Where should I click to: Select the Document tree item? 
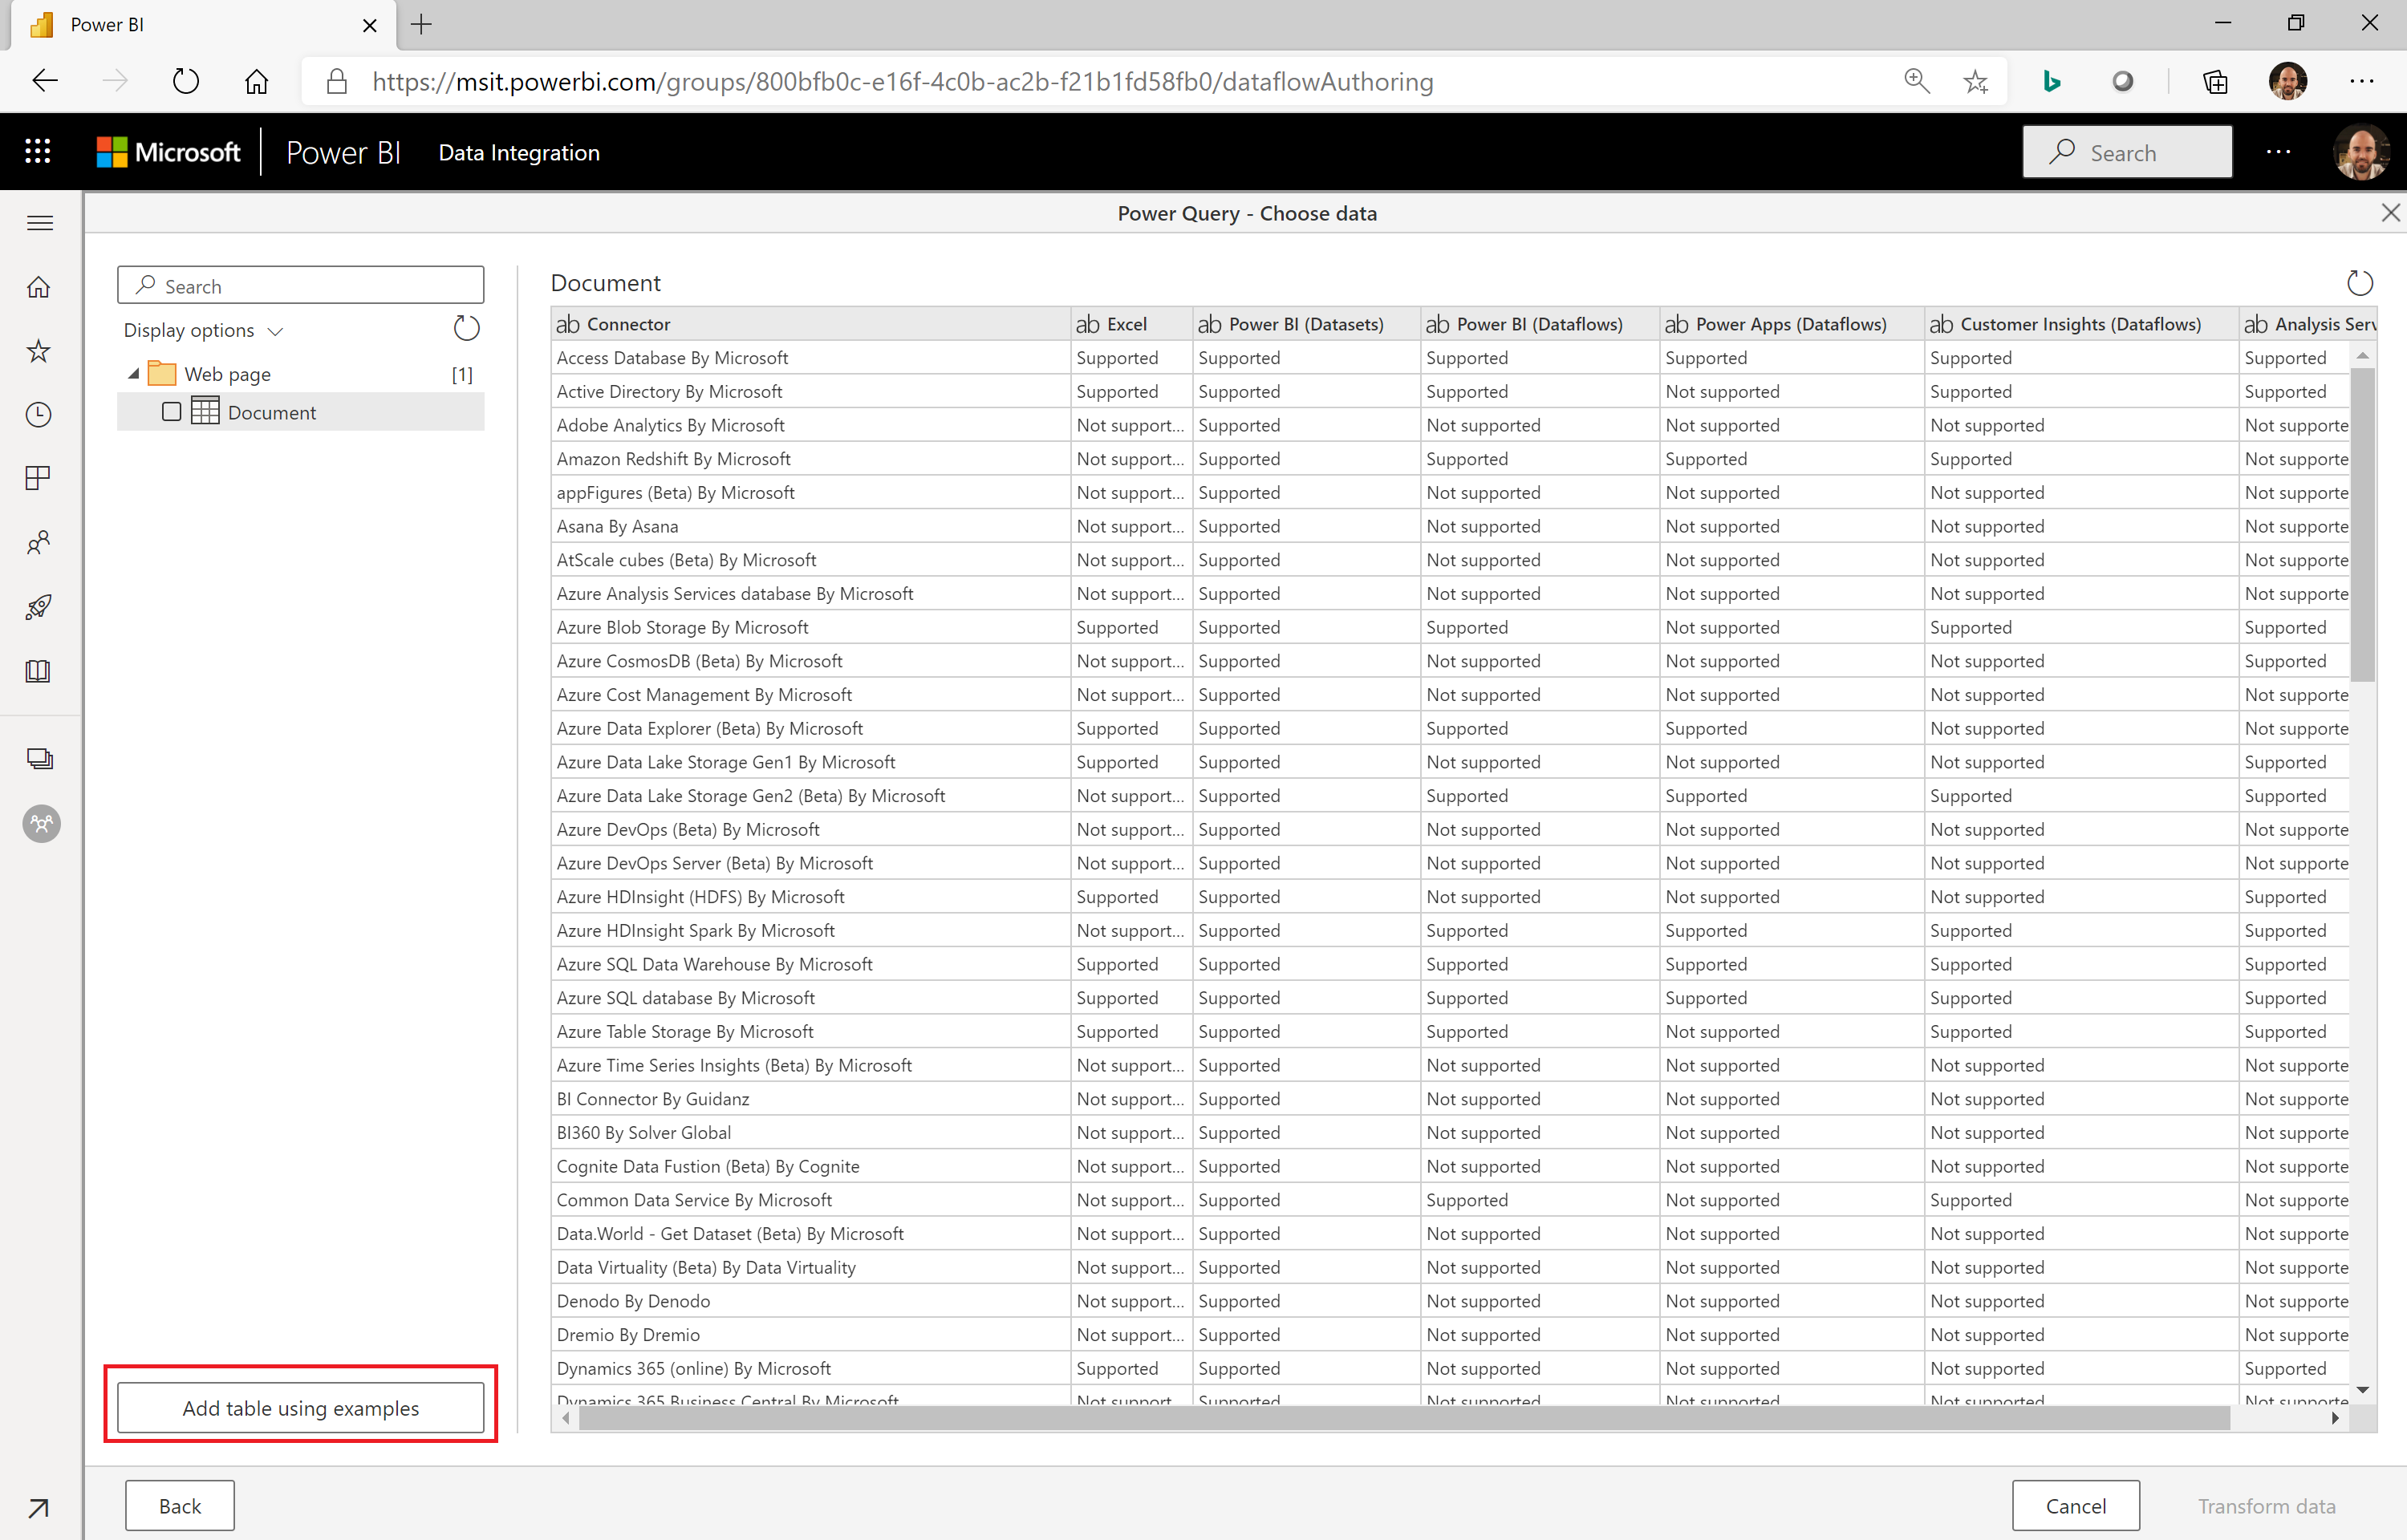(301, 412)
